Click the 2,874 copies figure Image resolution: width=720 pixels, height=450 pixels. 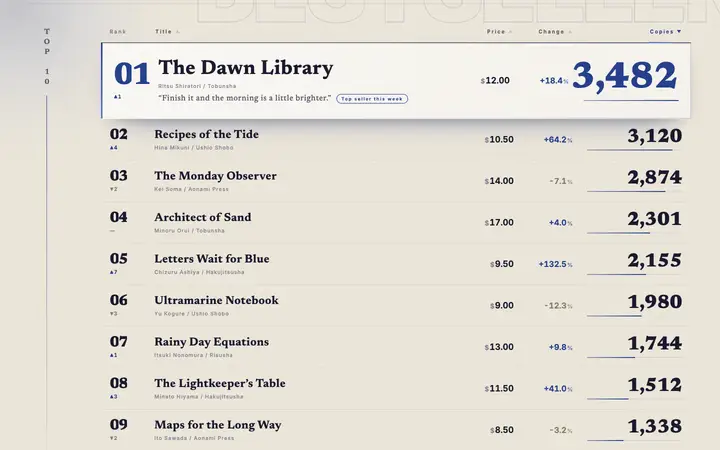[655, 177]
